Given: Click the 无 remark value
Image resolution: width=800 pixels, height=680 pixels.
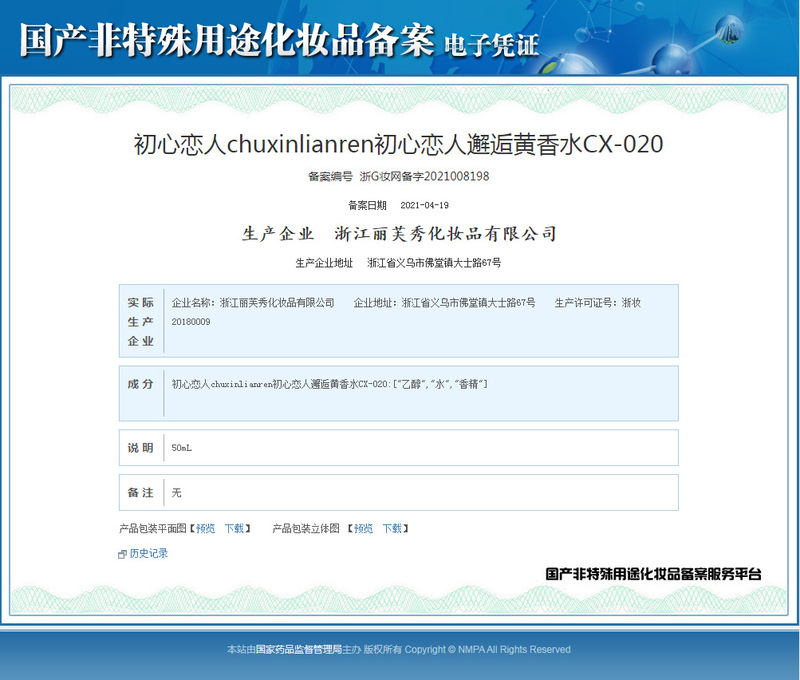Looking at the screenshot, I should click(x=177, y=493).
